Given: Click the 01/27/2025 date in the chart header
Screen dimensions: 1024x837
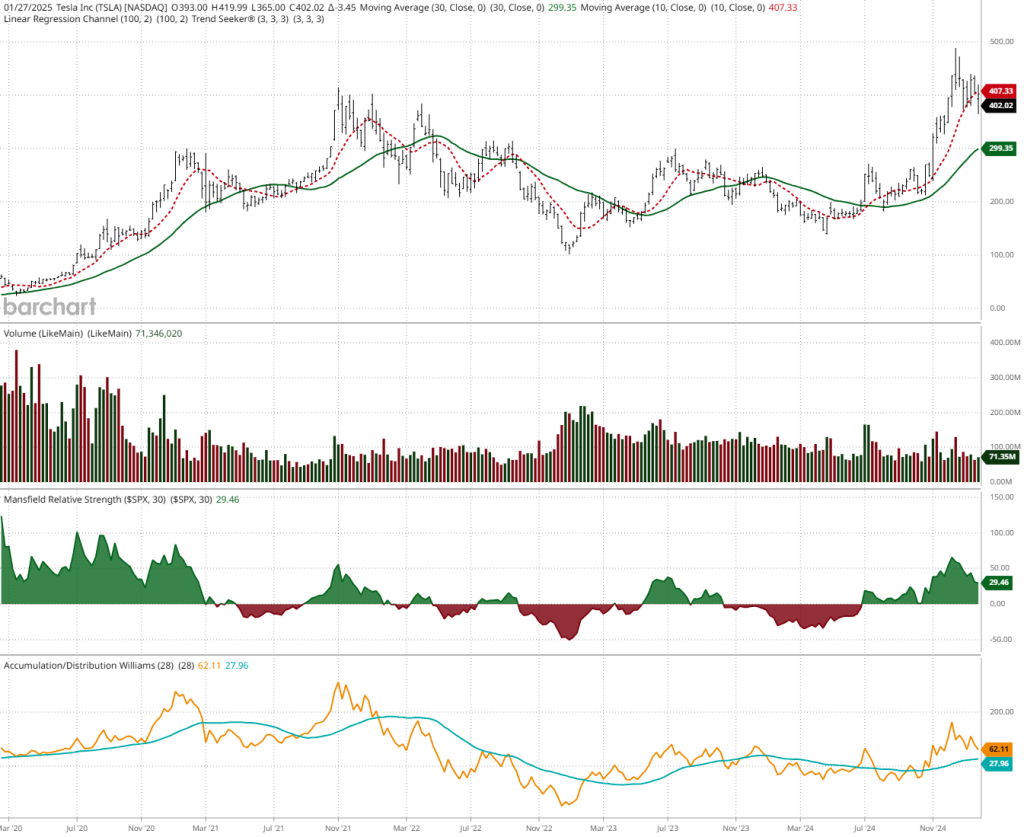Looking at the screenshot, I should (24, 7).
